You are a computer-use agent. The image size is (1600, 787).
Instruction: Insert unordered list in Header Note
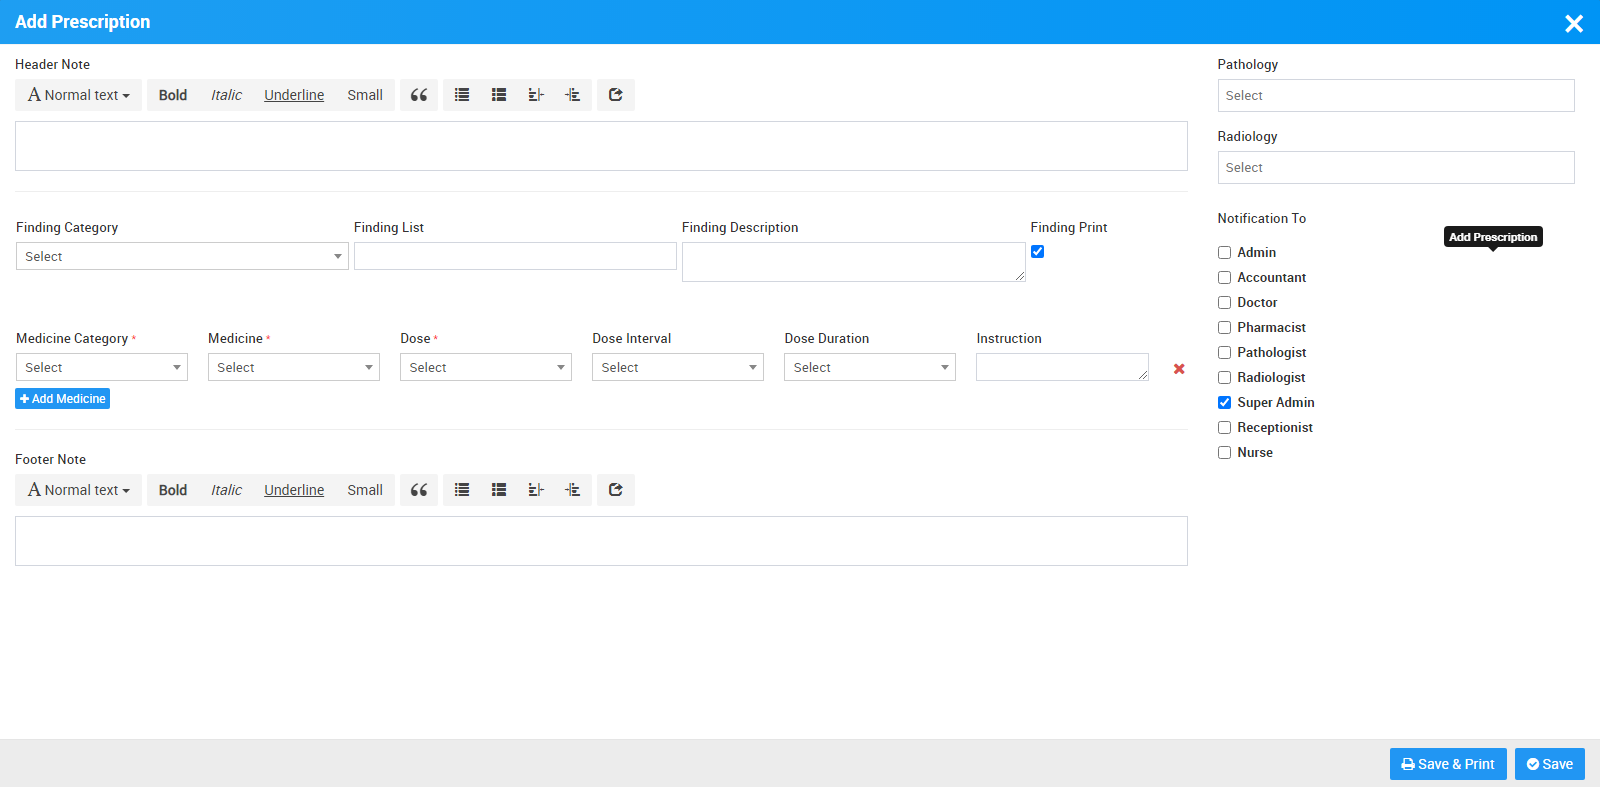click(x=462, y=95)
